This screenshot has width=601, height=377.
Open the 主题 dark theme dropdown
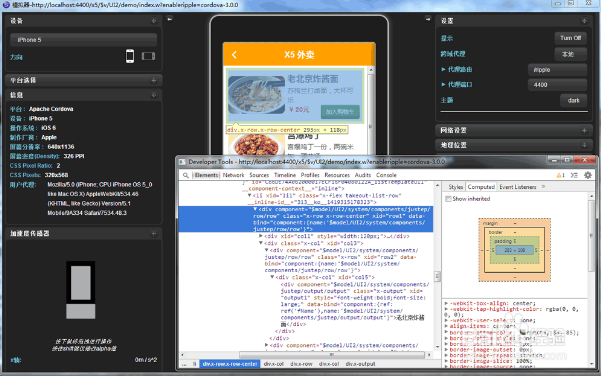(x=573, y=100)
